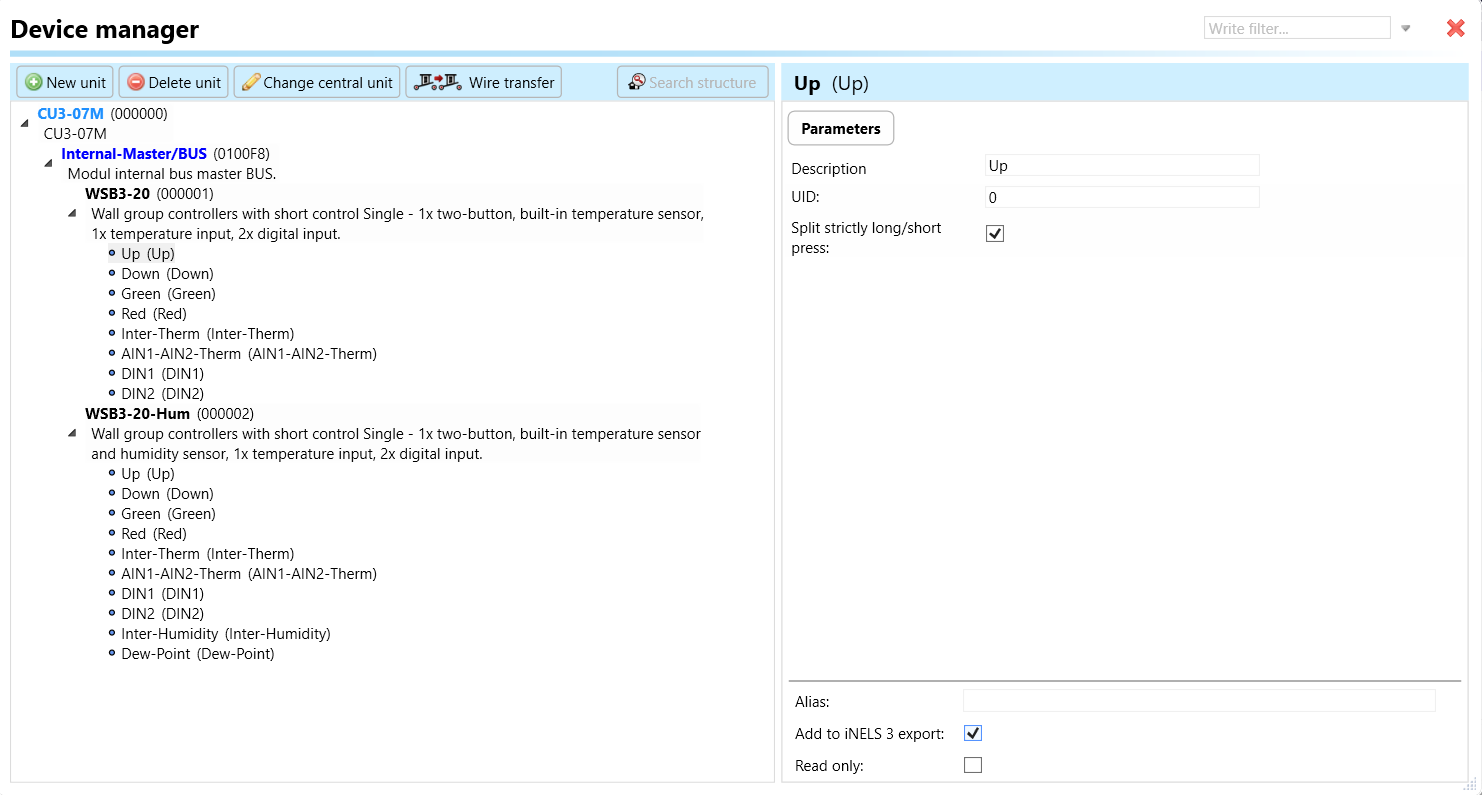
Task: Open the filter dropdown arrow
Action: 1406,29
